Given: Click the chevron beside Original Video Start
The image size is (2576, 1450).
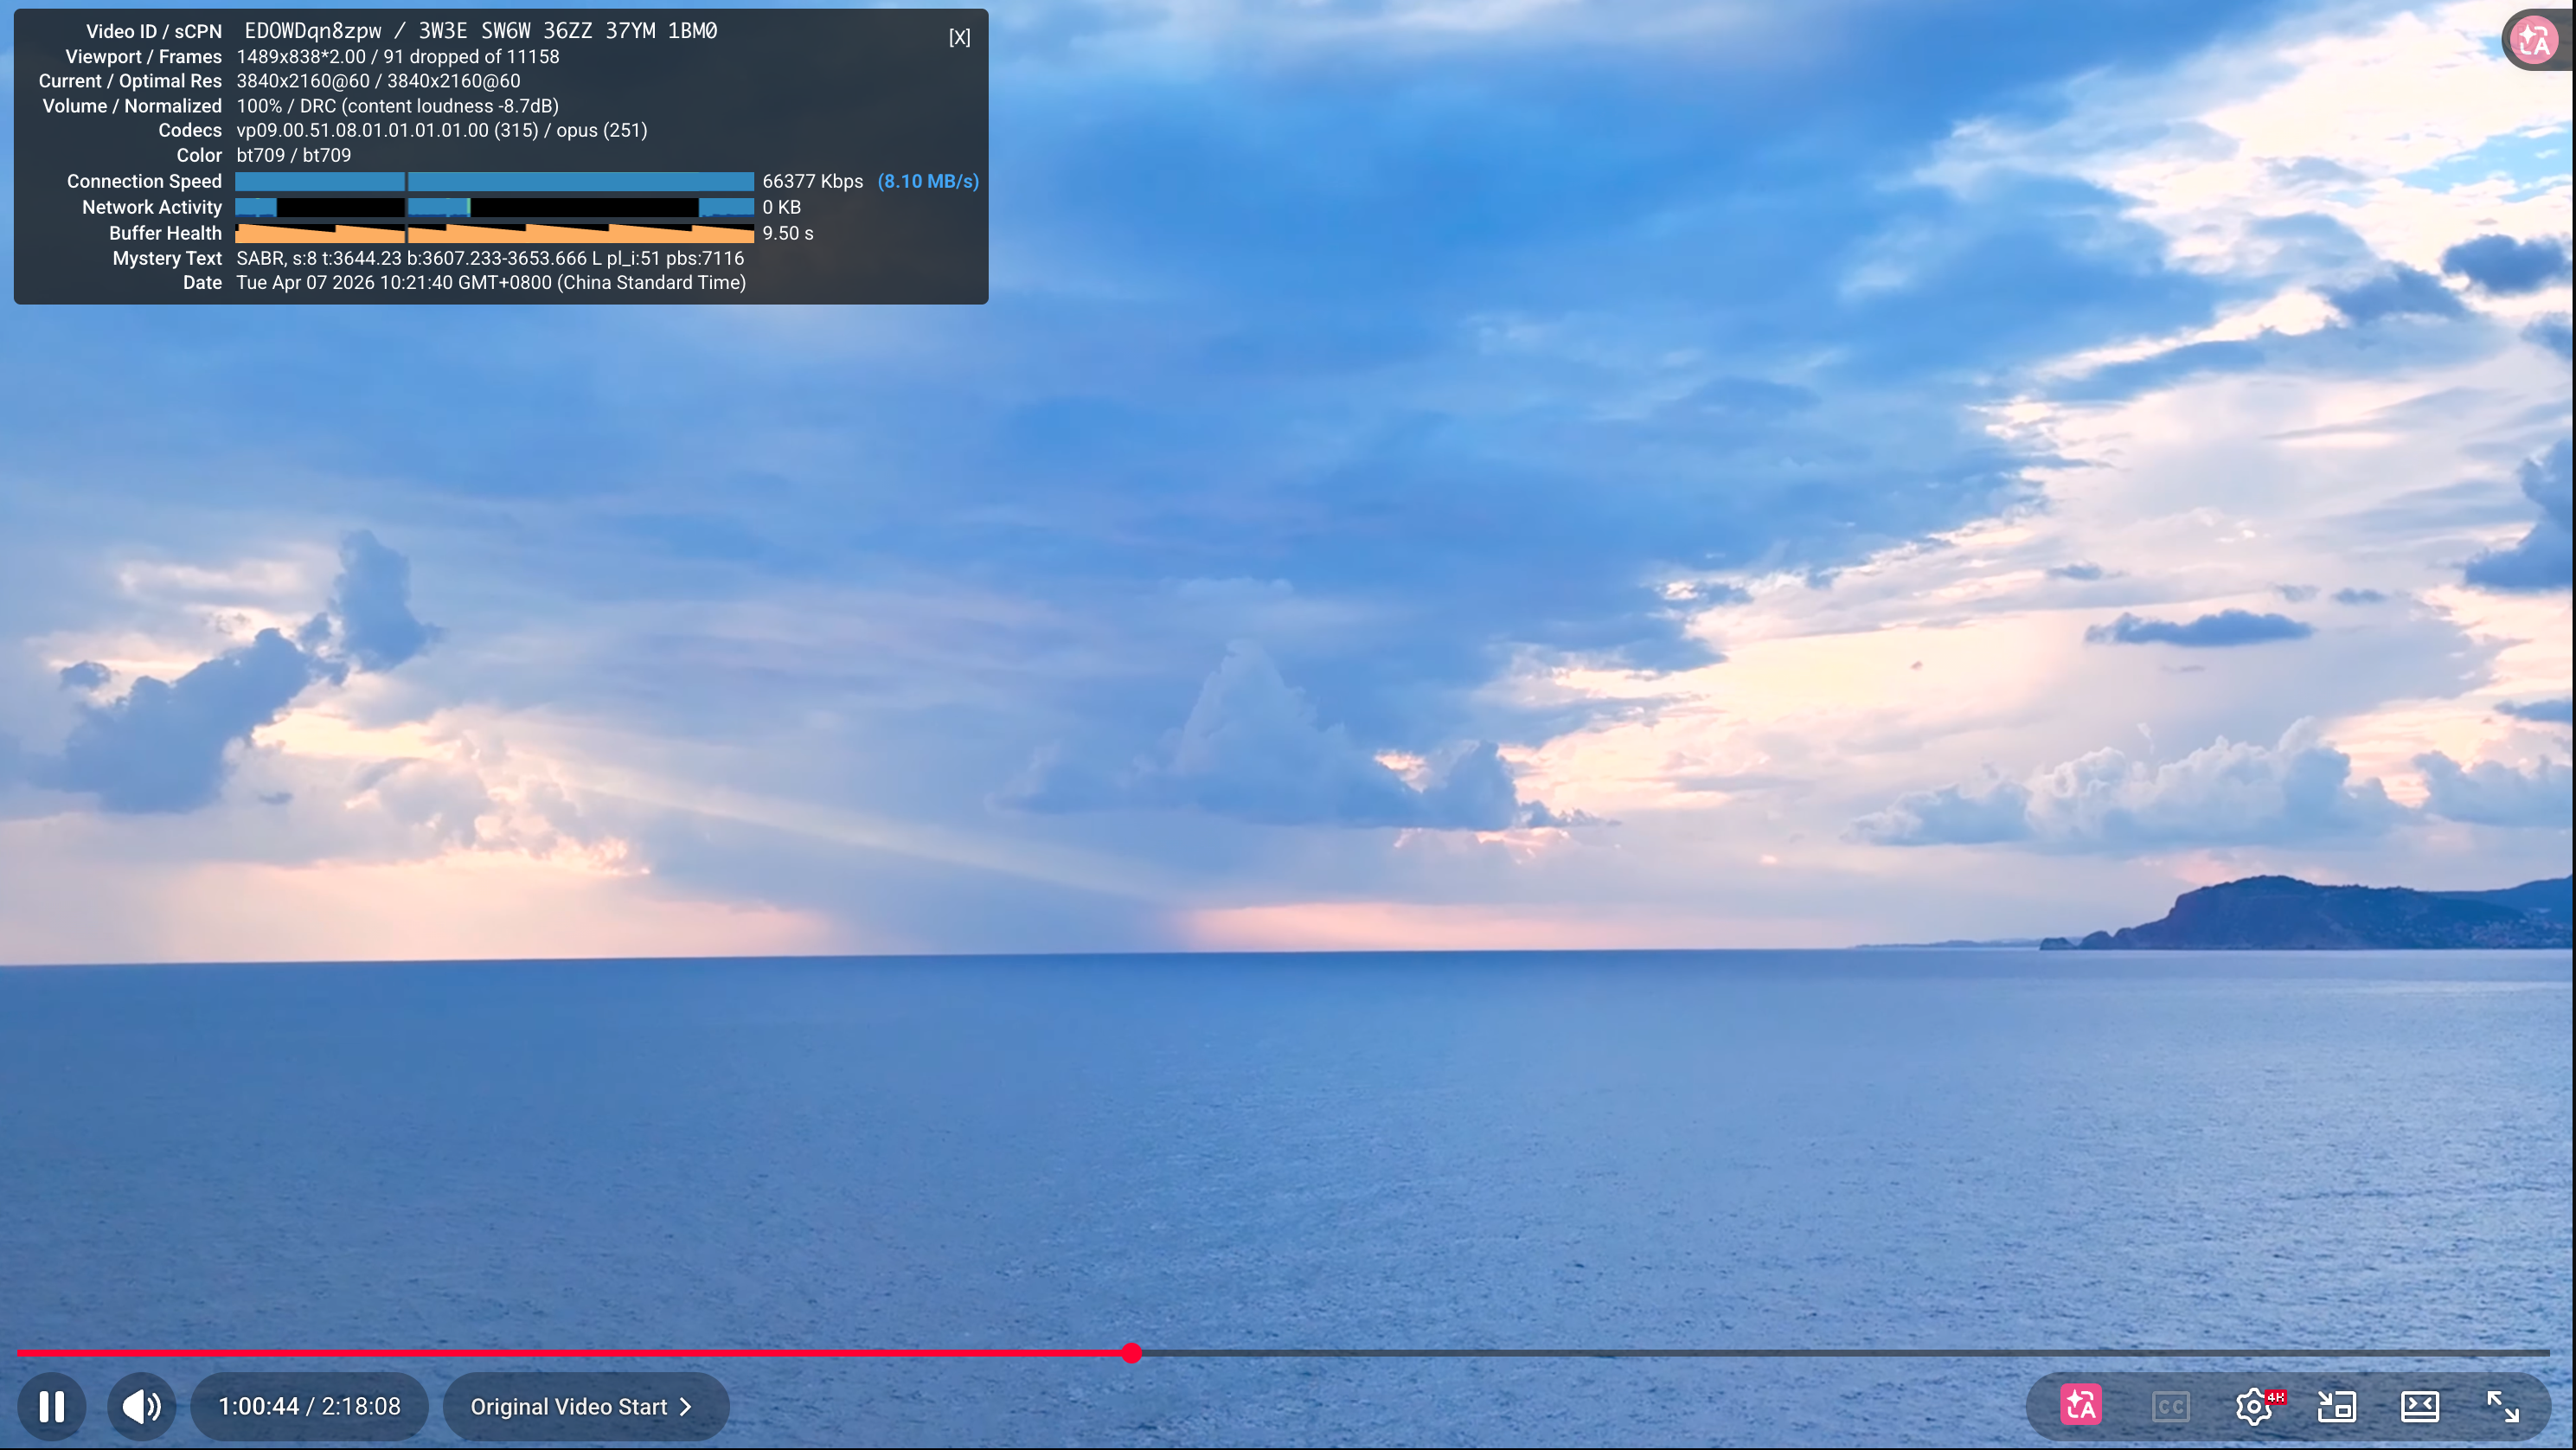Looking at the screenshot, I should coord(686,1406).
